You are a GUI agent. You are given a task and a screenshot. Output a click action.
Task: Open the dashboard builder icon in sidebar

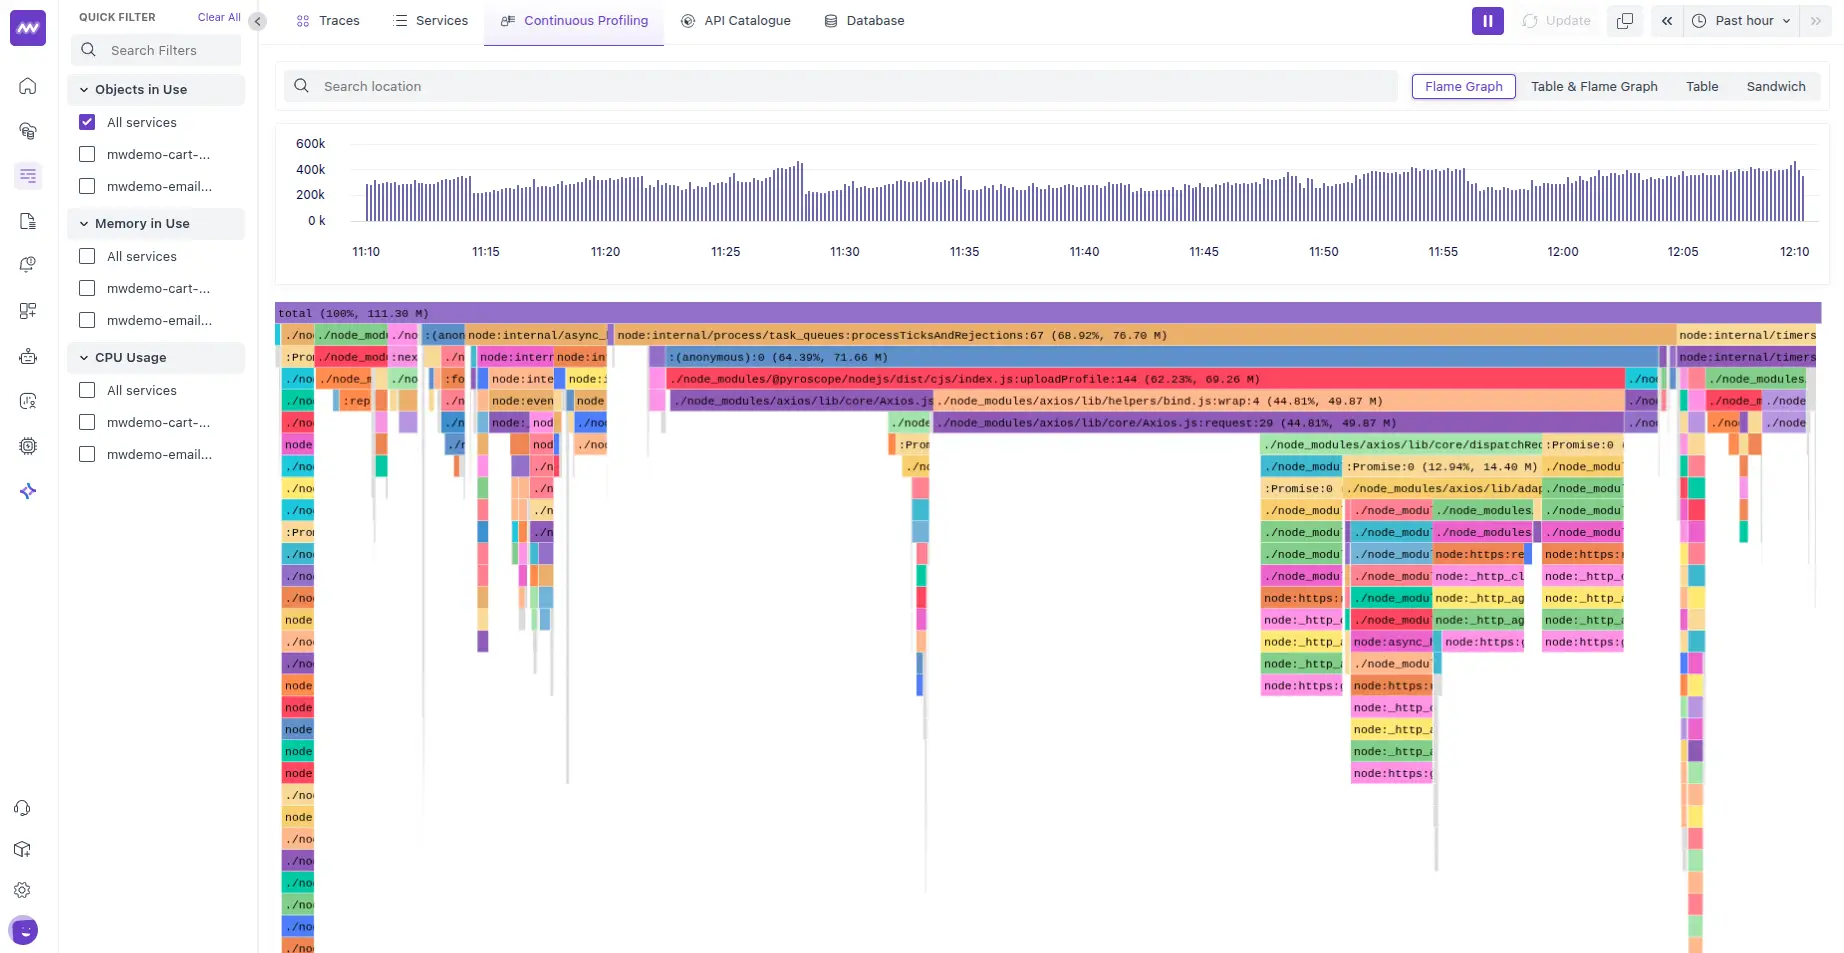pos(28,310)
